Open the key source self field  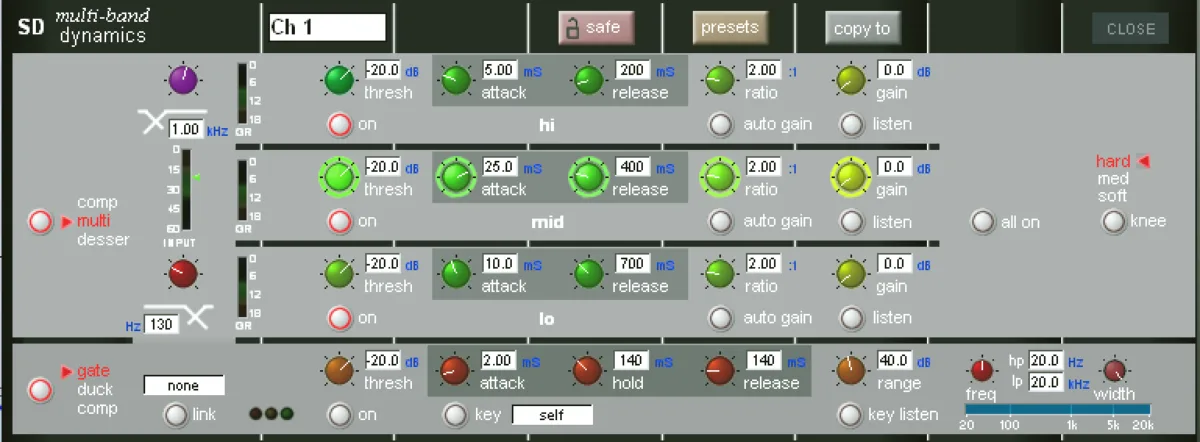[x=552, y=414]
